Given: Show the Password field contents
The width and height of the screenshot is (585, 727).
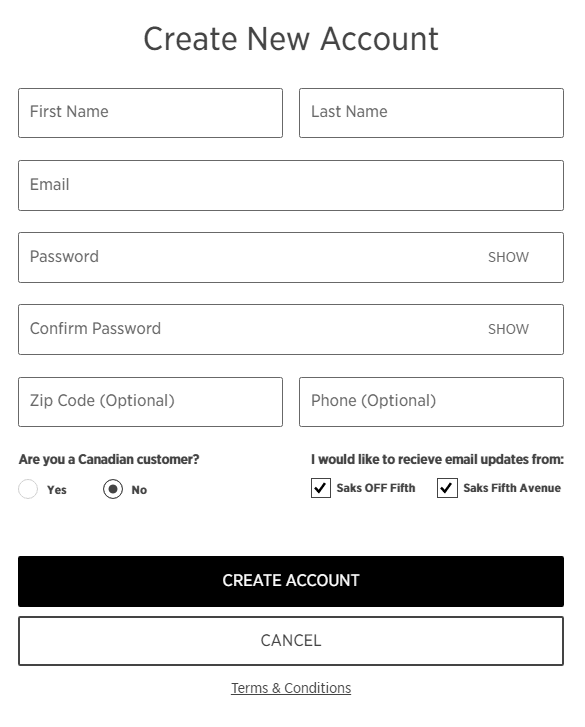Looking at the screenshot, I should (508, 257).
